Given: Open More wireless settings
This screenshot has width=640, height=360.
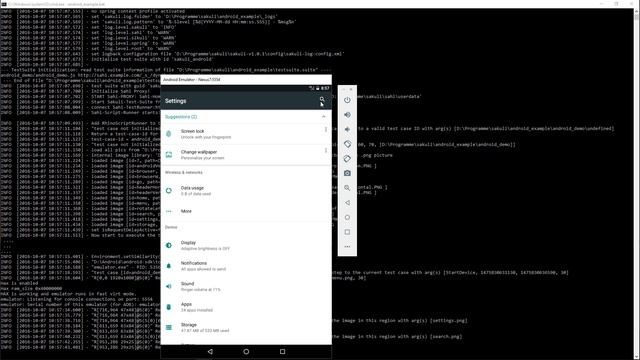Looking at the screenshot, I should 246,211.
